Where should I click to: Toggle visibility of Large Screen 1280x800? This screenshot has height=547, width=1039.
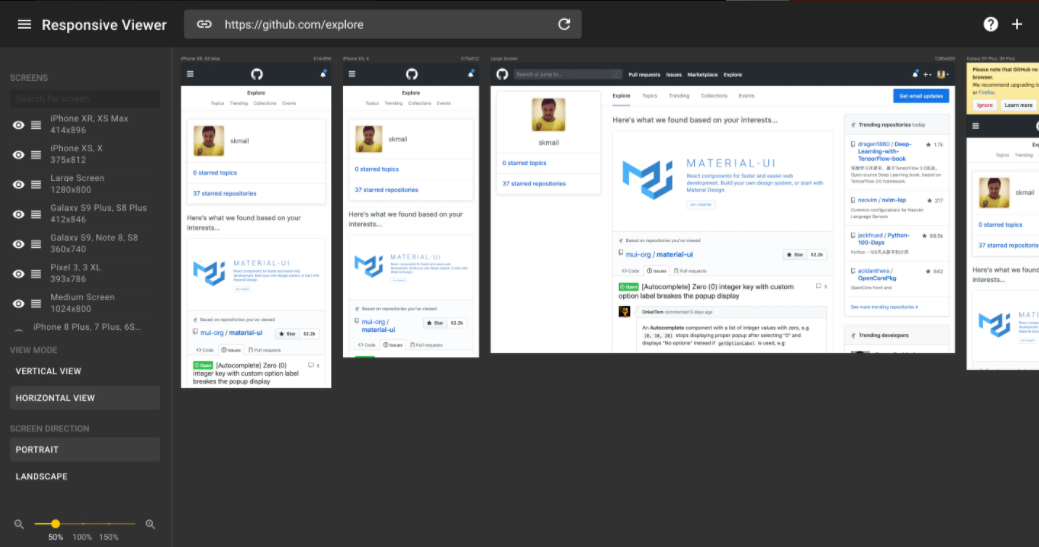[19, 184]
